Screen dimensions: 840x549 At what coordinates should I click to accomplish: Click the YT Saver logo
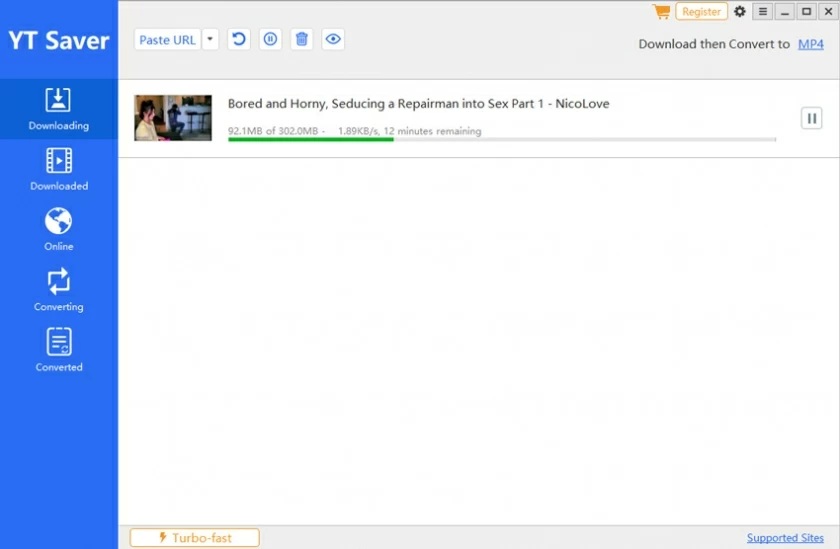[59, 41]
